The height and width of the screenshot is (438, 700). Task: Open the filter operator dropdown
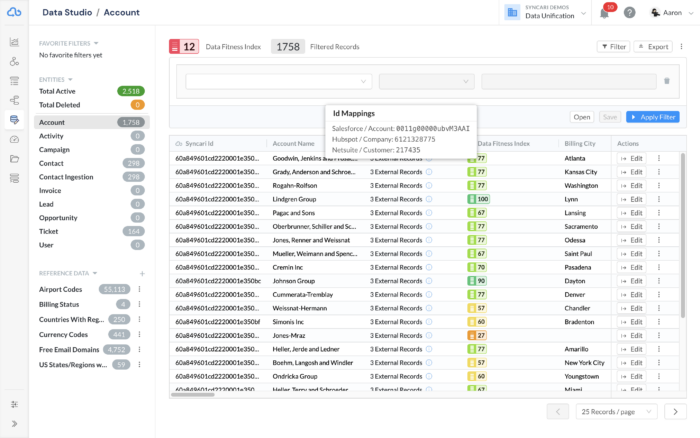426,81
